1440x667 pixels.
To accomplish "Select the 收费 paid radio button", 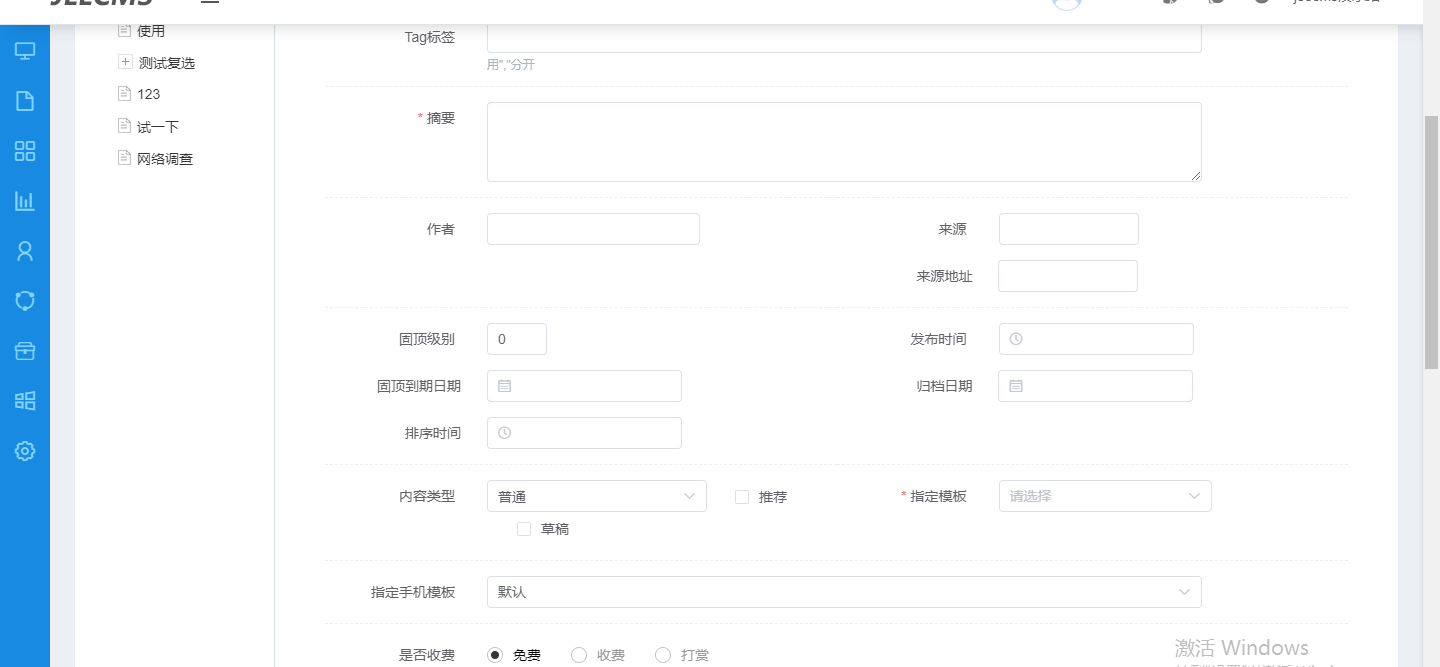I will [x=579, y=655].
